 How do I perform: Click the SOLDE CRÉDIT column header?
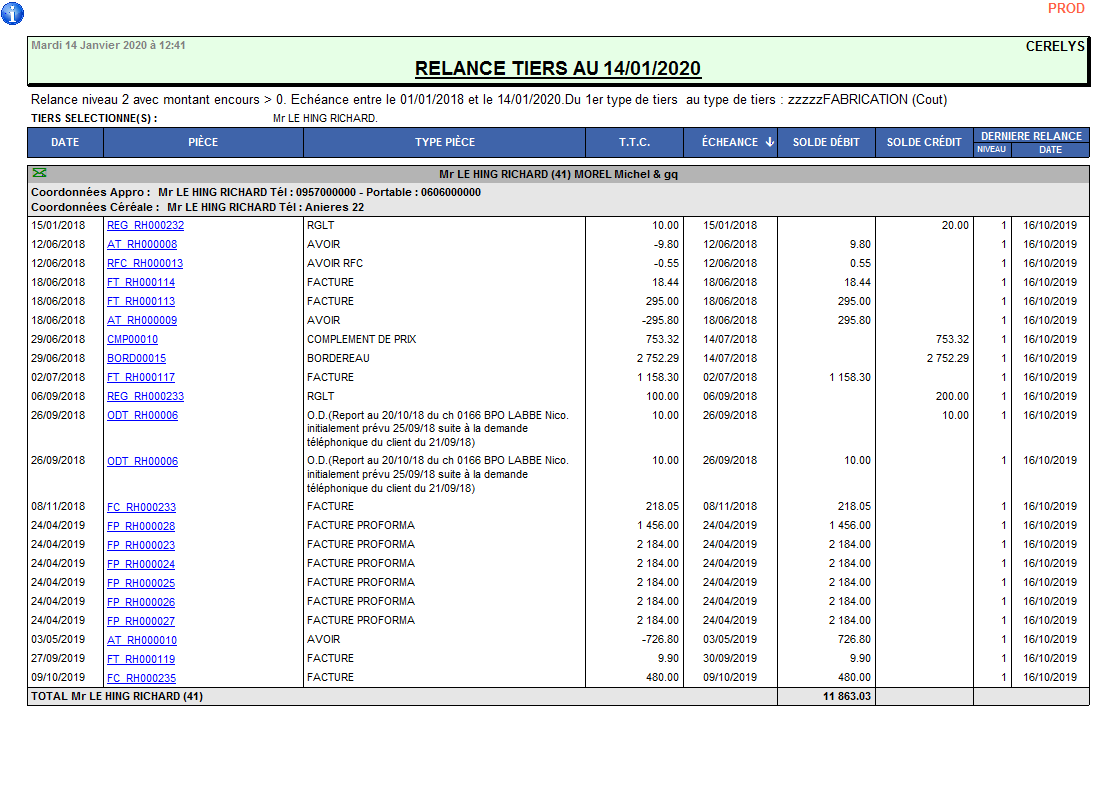click(924, 142)
